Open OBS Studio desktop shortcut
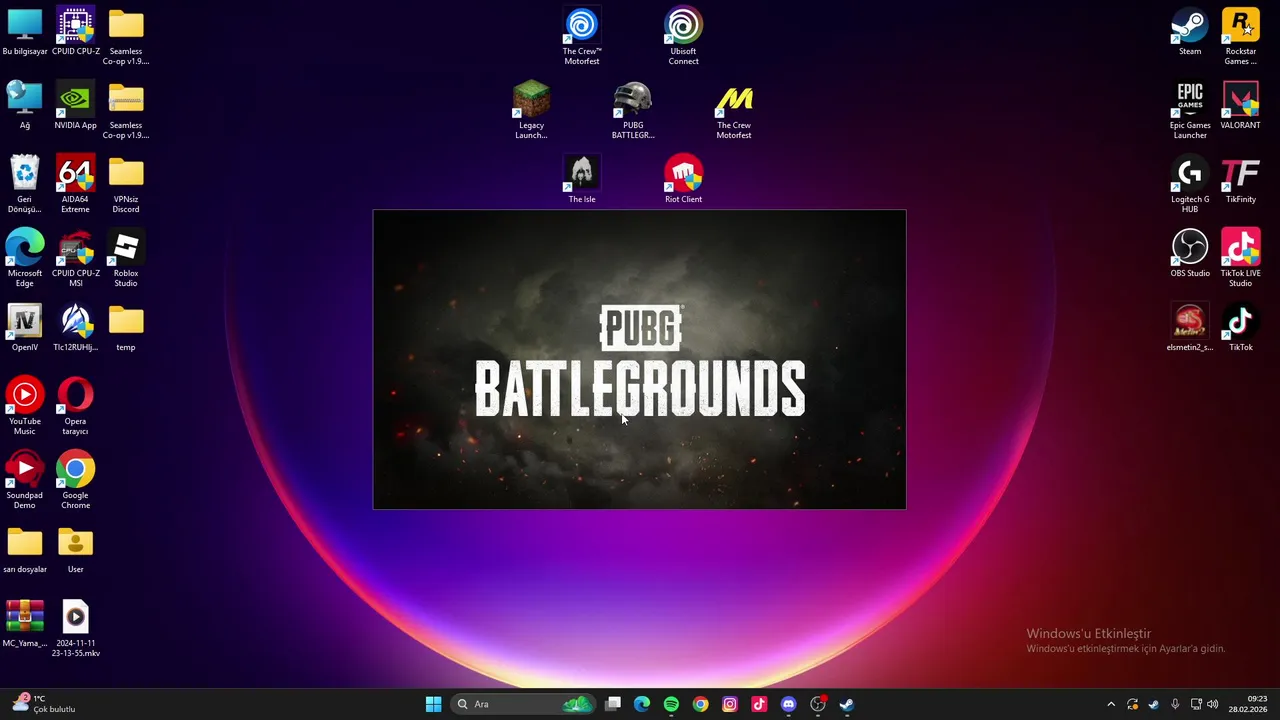The height and width of the screenshot is (720, 1280). (1190, 255)
